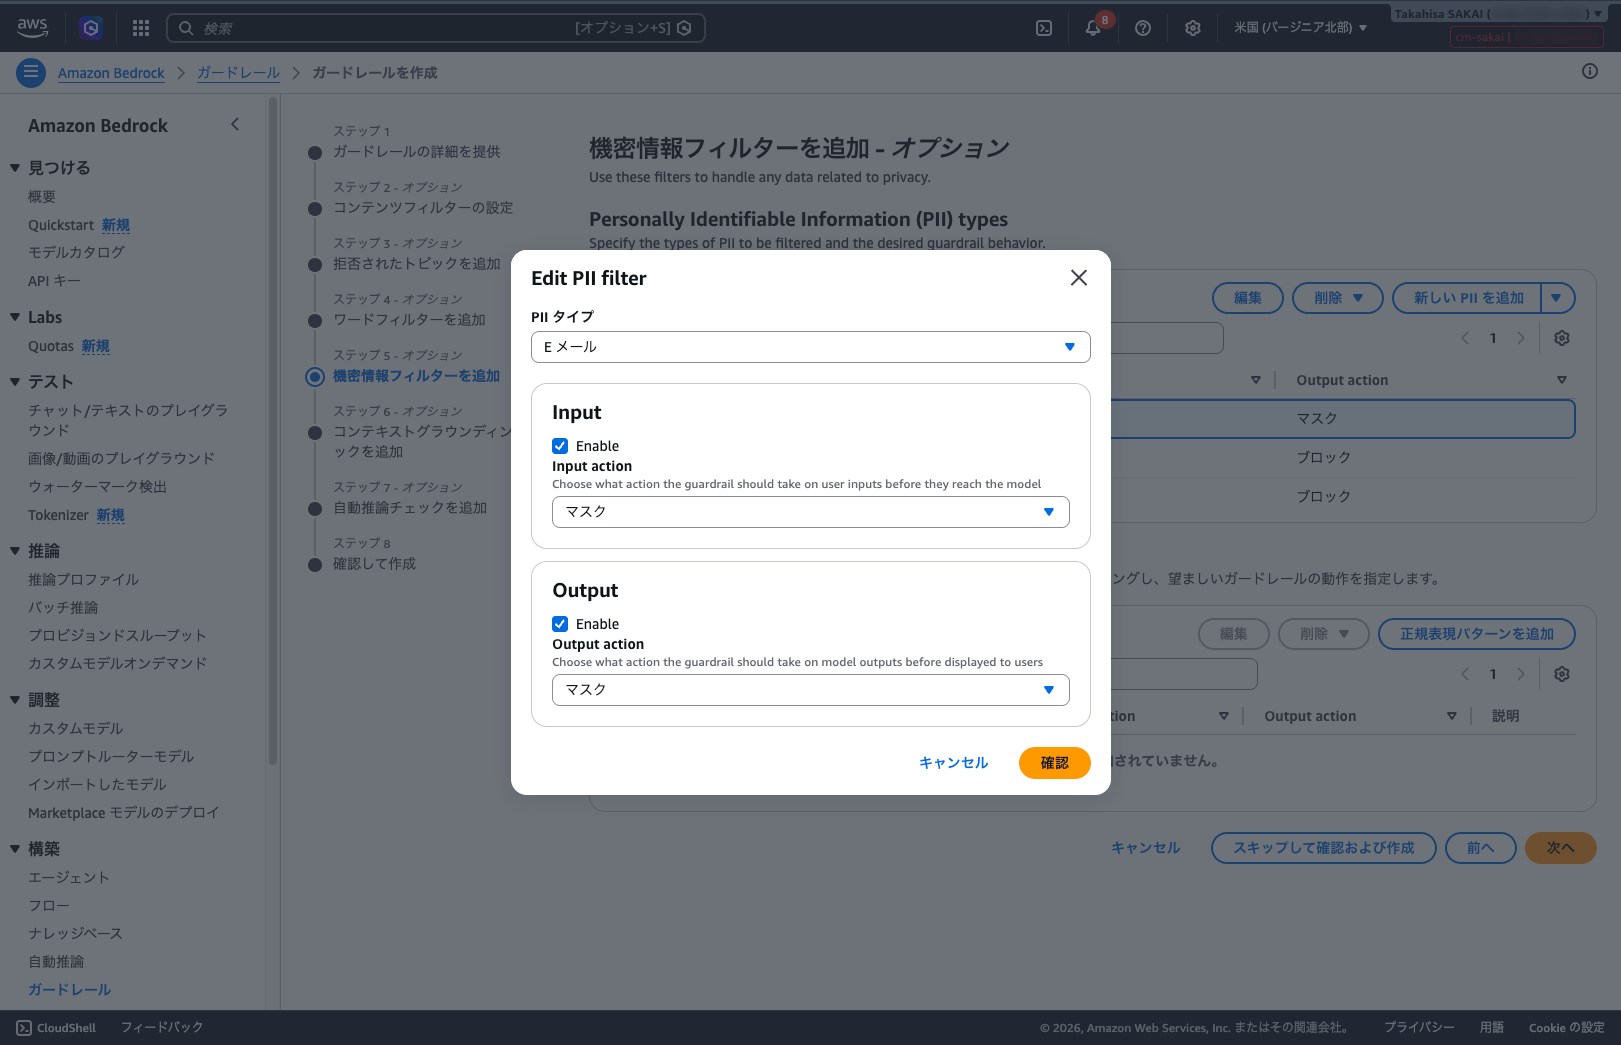Viewport: 1621px width, 1045px height.
Task: Sort by regex table Output action column
Action: click(1452, 716)
